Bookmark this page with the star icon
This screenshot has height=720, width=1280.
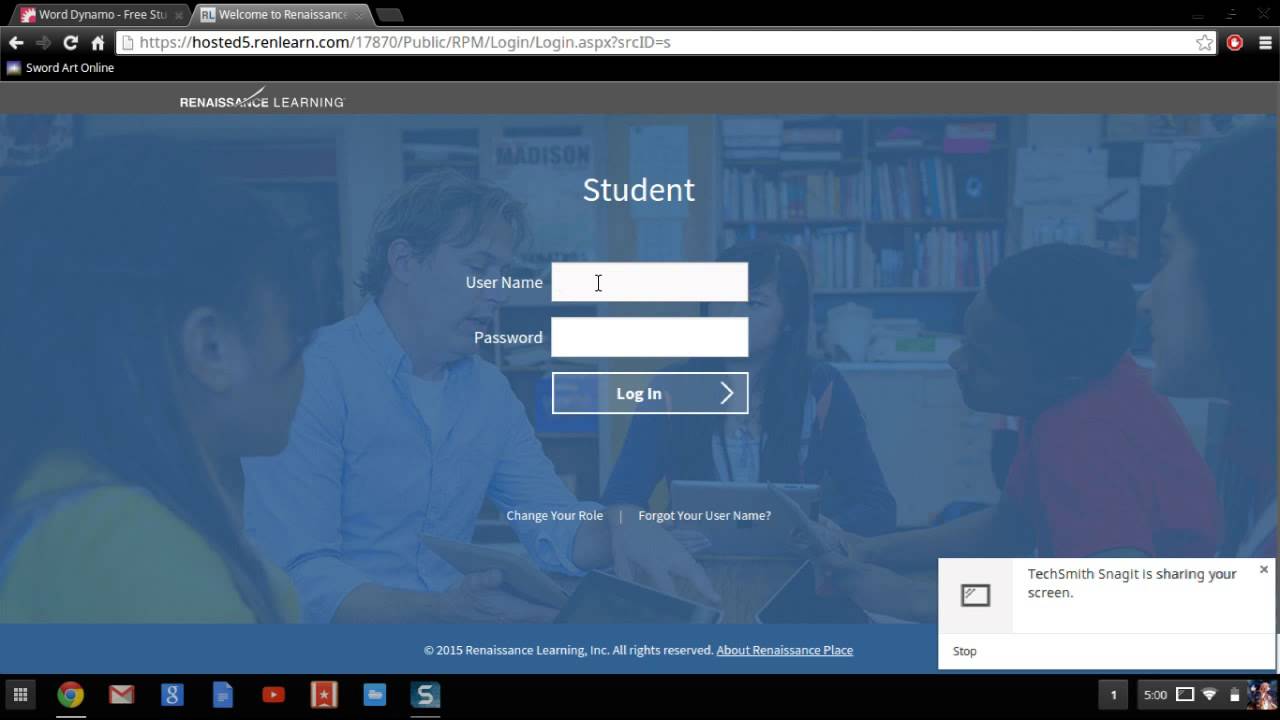tap(1204, 43)
